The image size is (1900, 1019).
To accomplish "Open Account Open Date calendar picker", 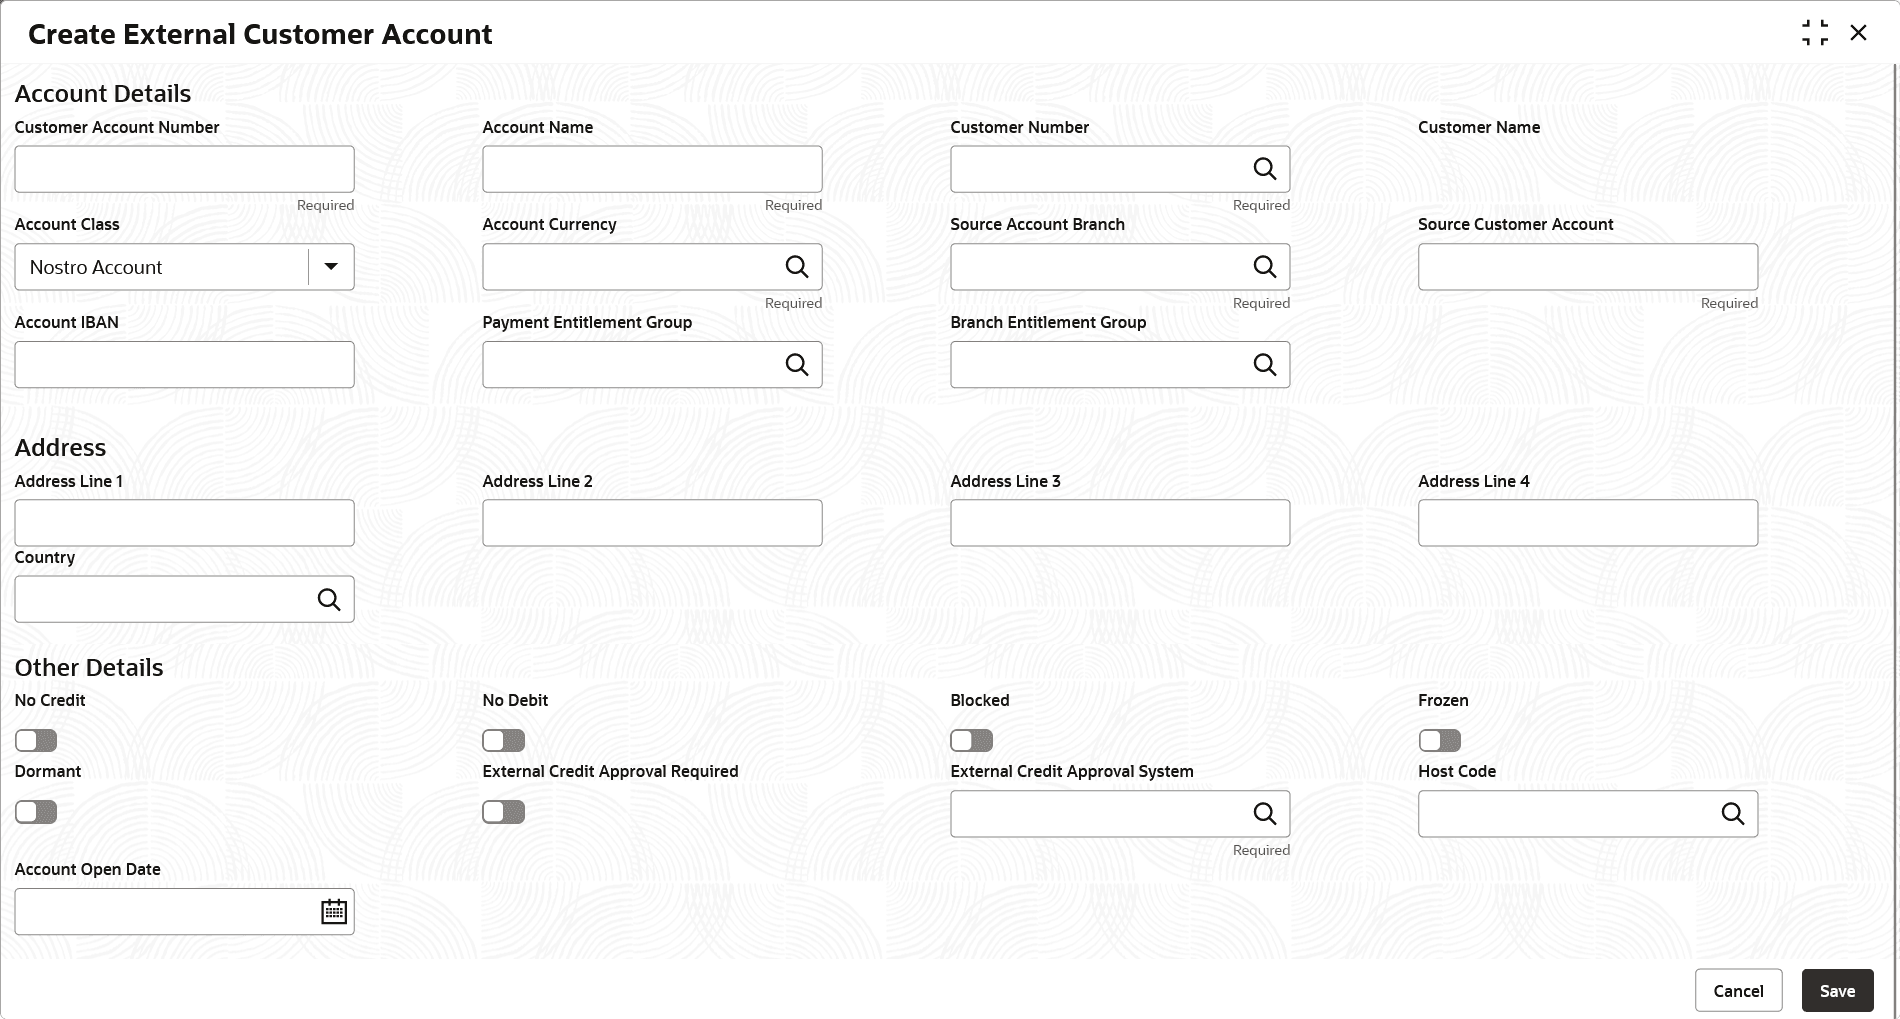I will (x=334, y=912).
